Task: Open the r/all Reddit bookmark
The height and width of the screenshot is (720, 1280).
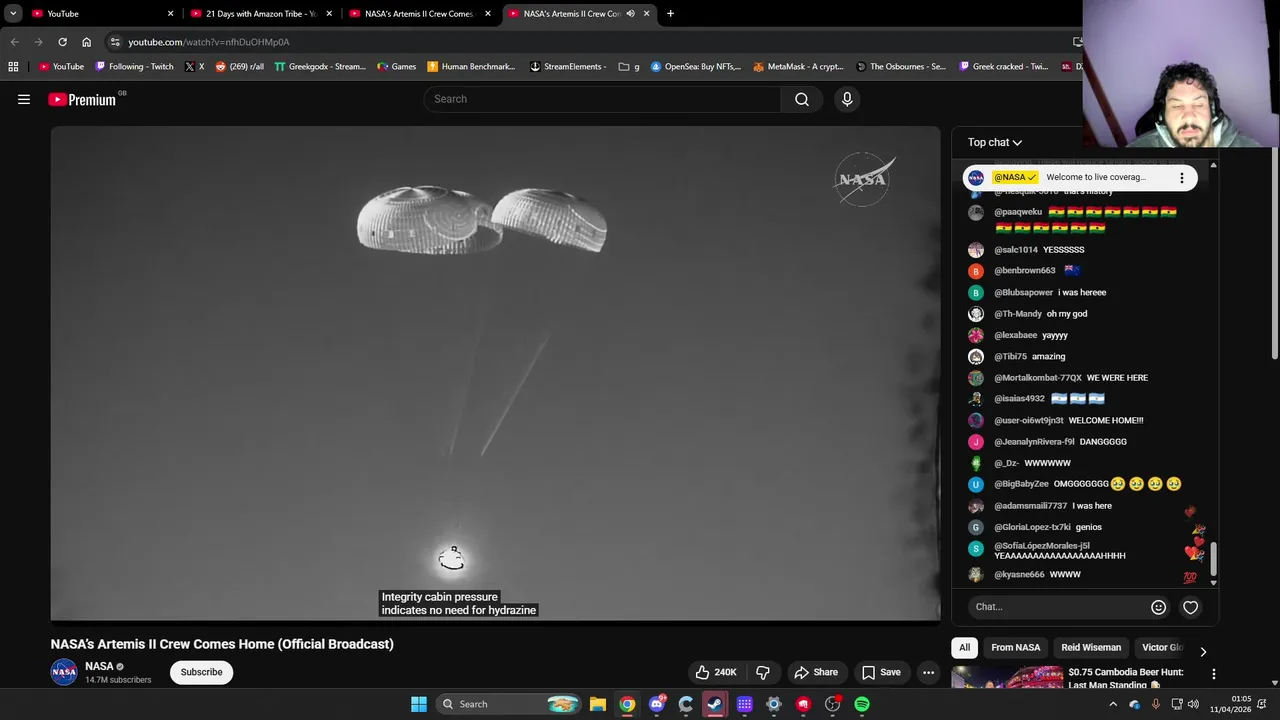Action: click(x=239, y=66)
